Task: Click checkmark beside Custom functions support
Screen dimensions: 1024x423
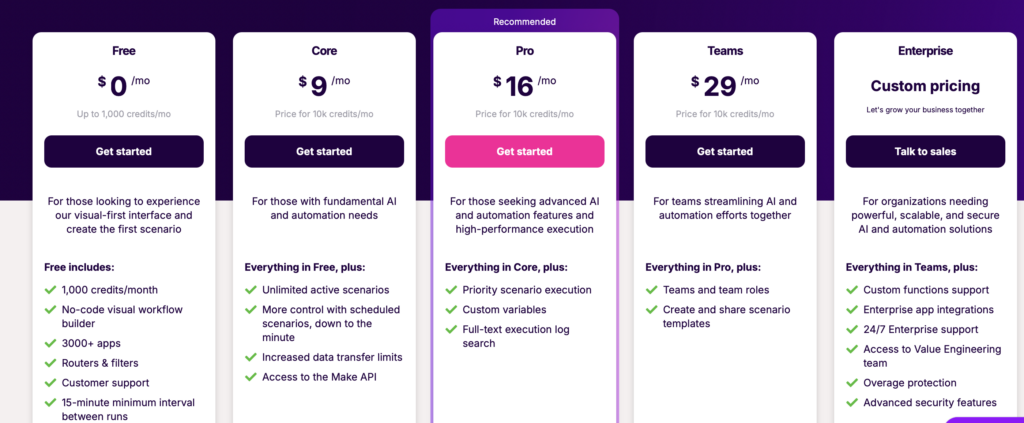Action: point(852,290)
